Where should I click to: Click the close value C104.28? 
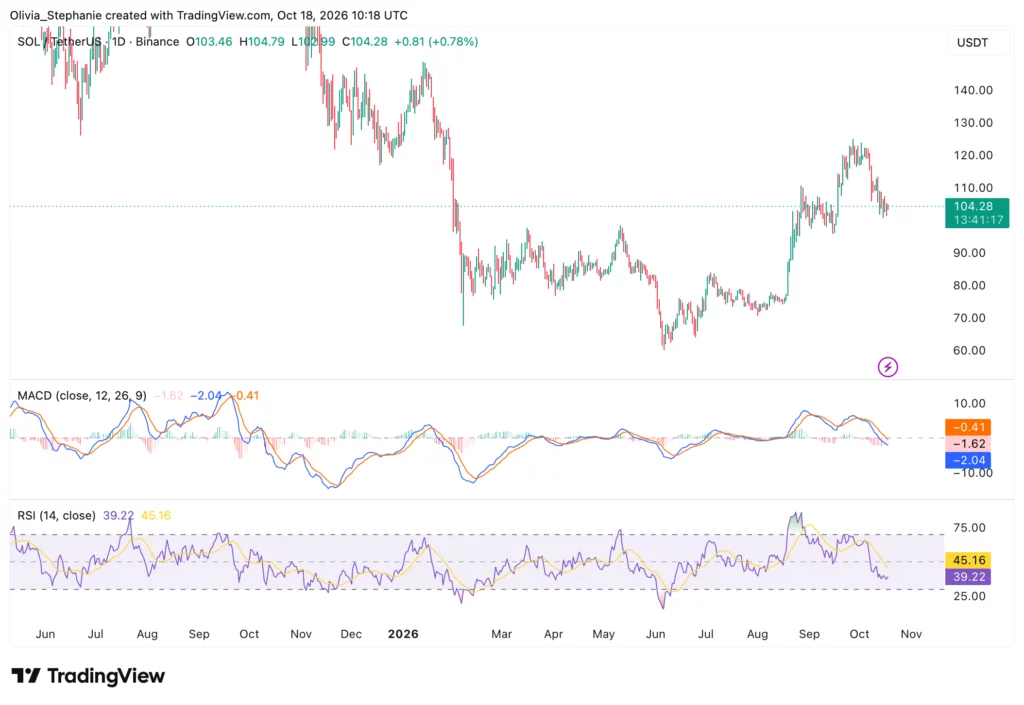tap(364, 42)
